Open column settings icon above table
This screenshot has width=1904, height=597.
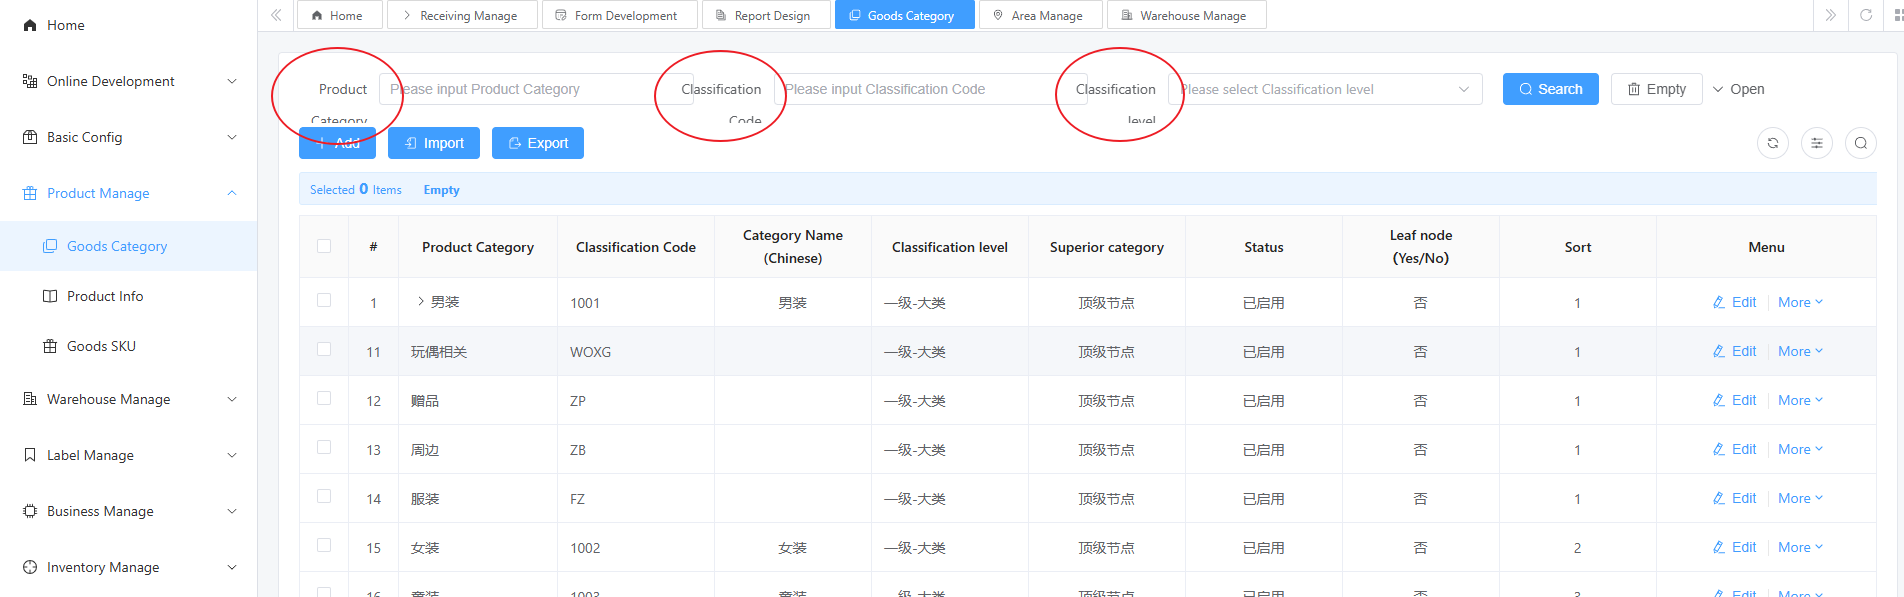click(x=1816, y=143)
